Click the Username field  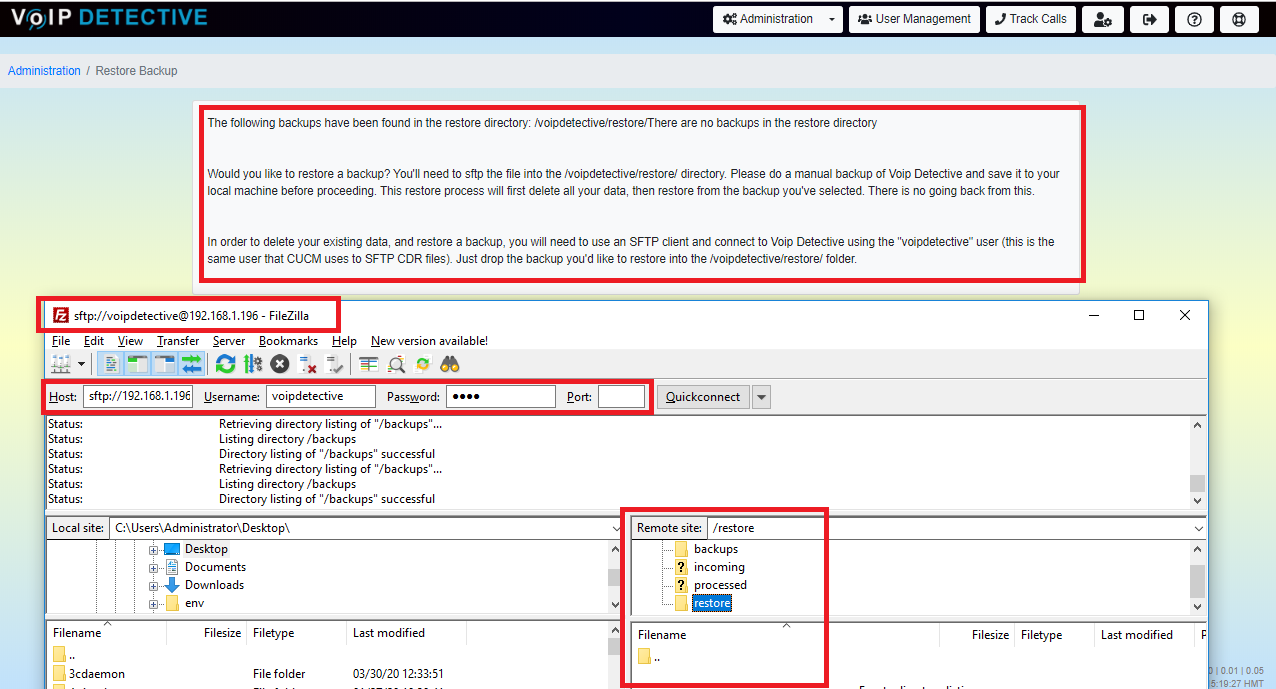pyautogui.click(x=320, y=397)
